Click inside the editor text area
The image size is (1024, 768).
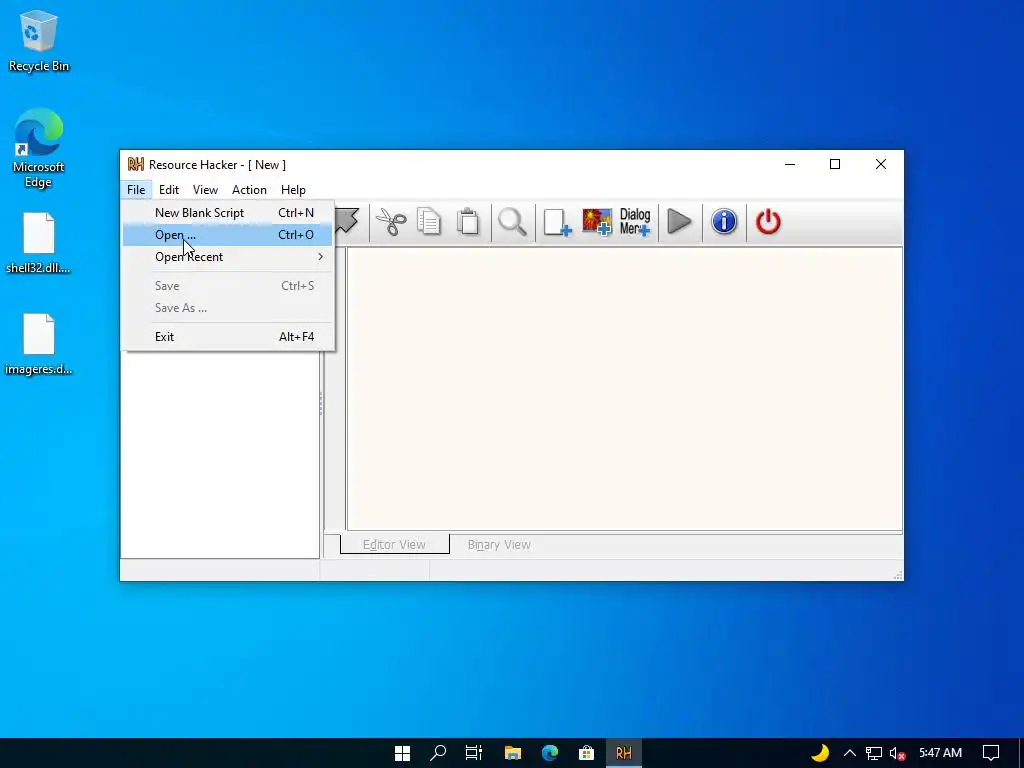(x=624, y=389)
